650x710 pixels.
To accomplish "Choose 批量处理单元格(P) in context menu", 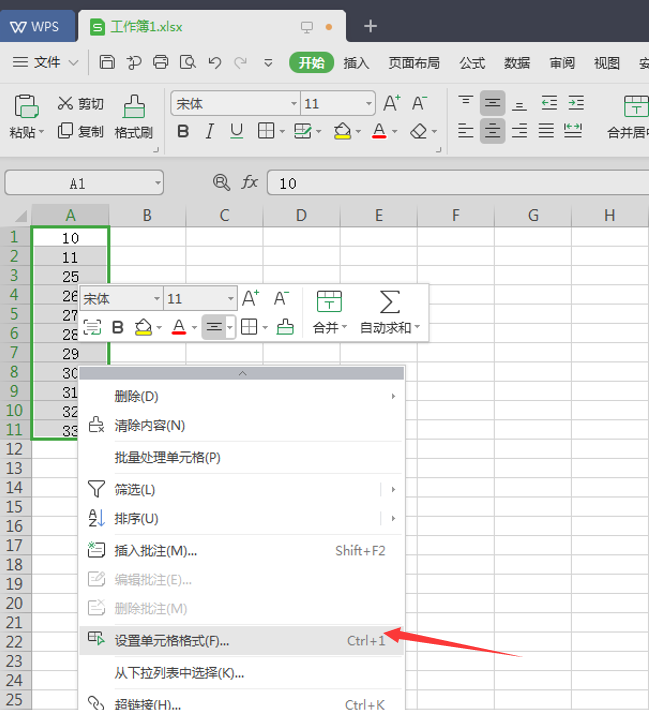I will (241, 457).
